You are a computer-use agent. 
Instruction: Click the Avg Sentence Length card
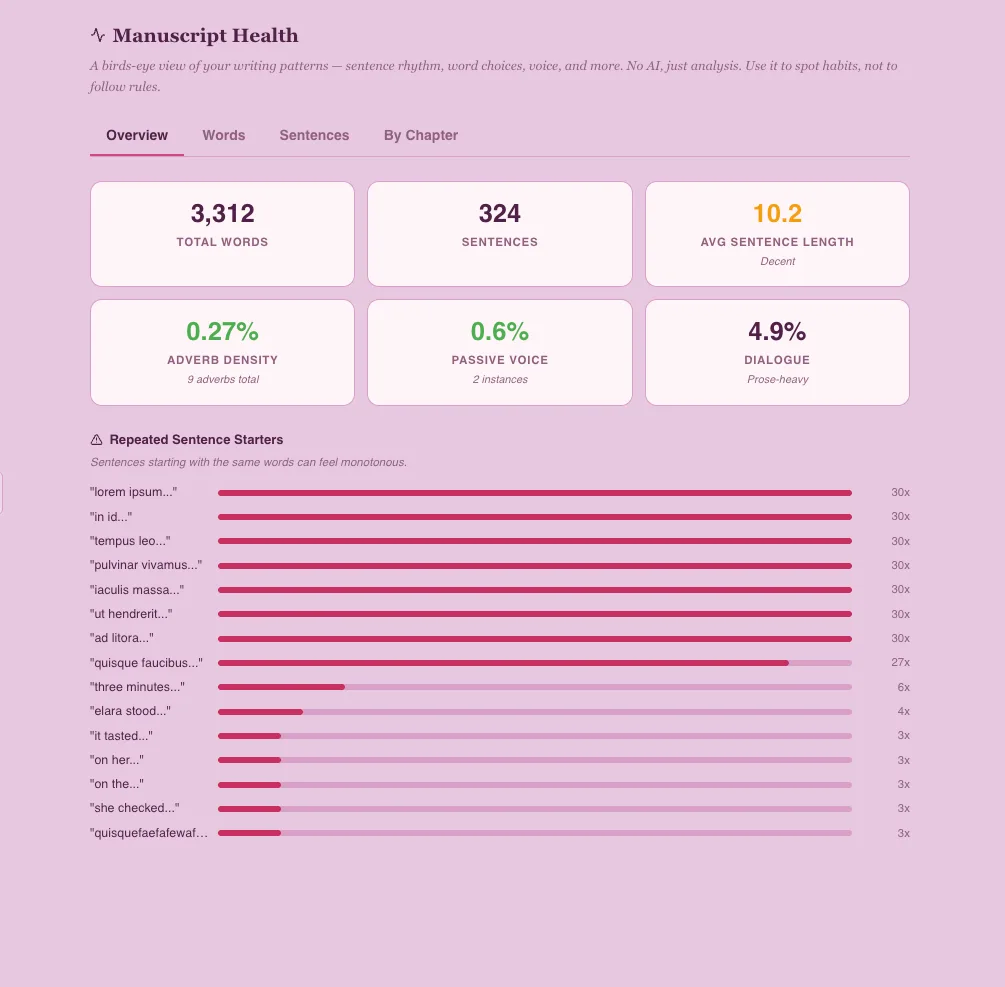pyautogui.click(x=777, y=233)
